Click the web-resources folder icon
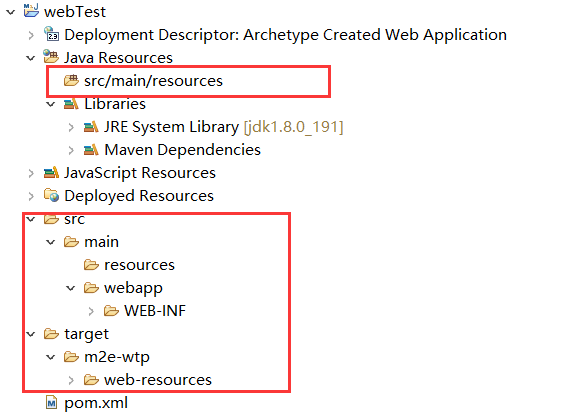 pyautogui.click(x=91, y=380)
